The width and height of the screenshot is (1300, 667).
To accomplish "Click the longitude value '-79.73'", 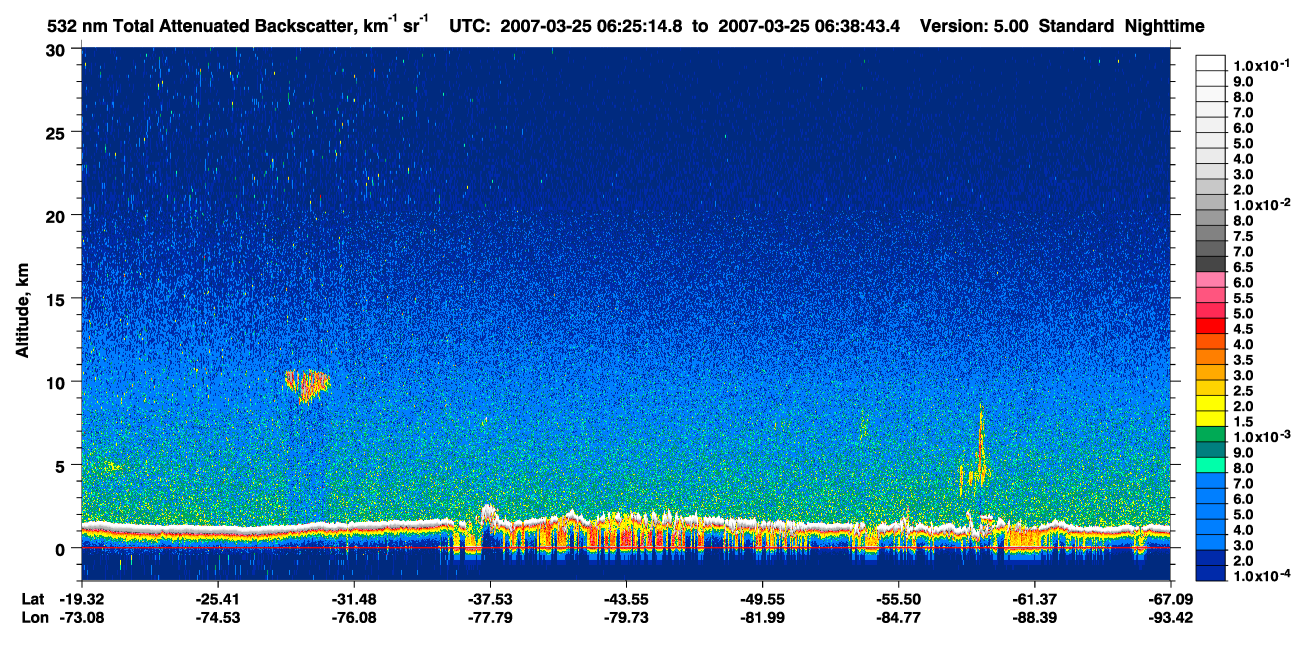I will coord(626,617).
